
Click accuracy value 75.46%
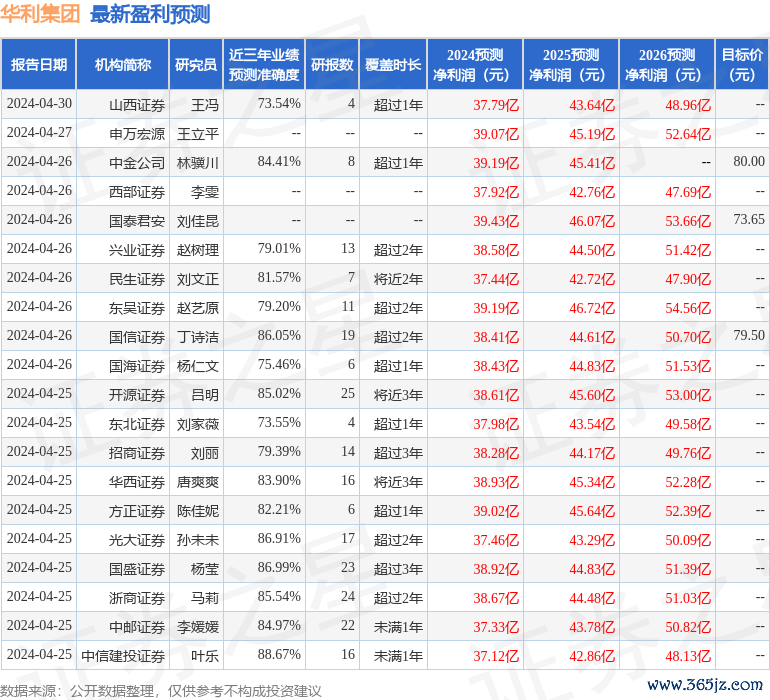(279, 364)
